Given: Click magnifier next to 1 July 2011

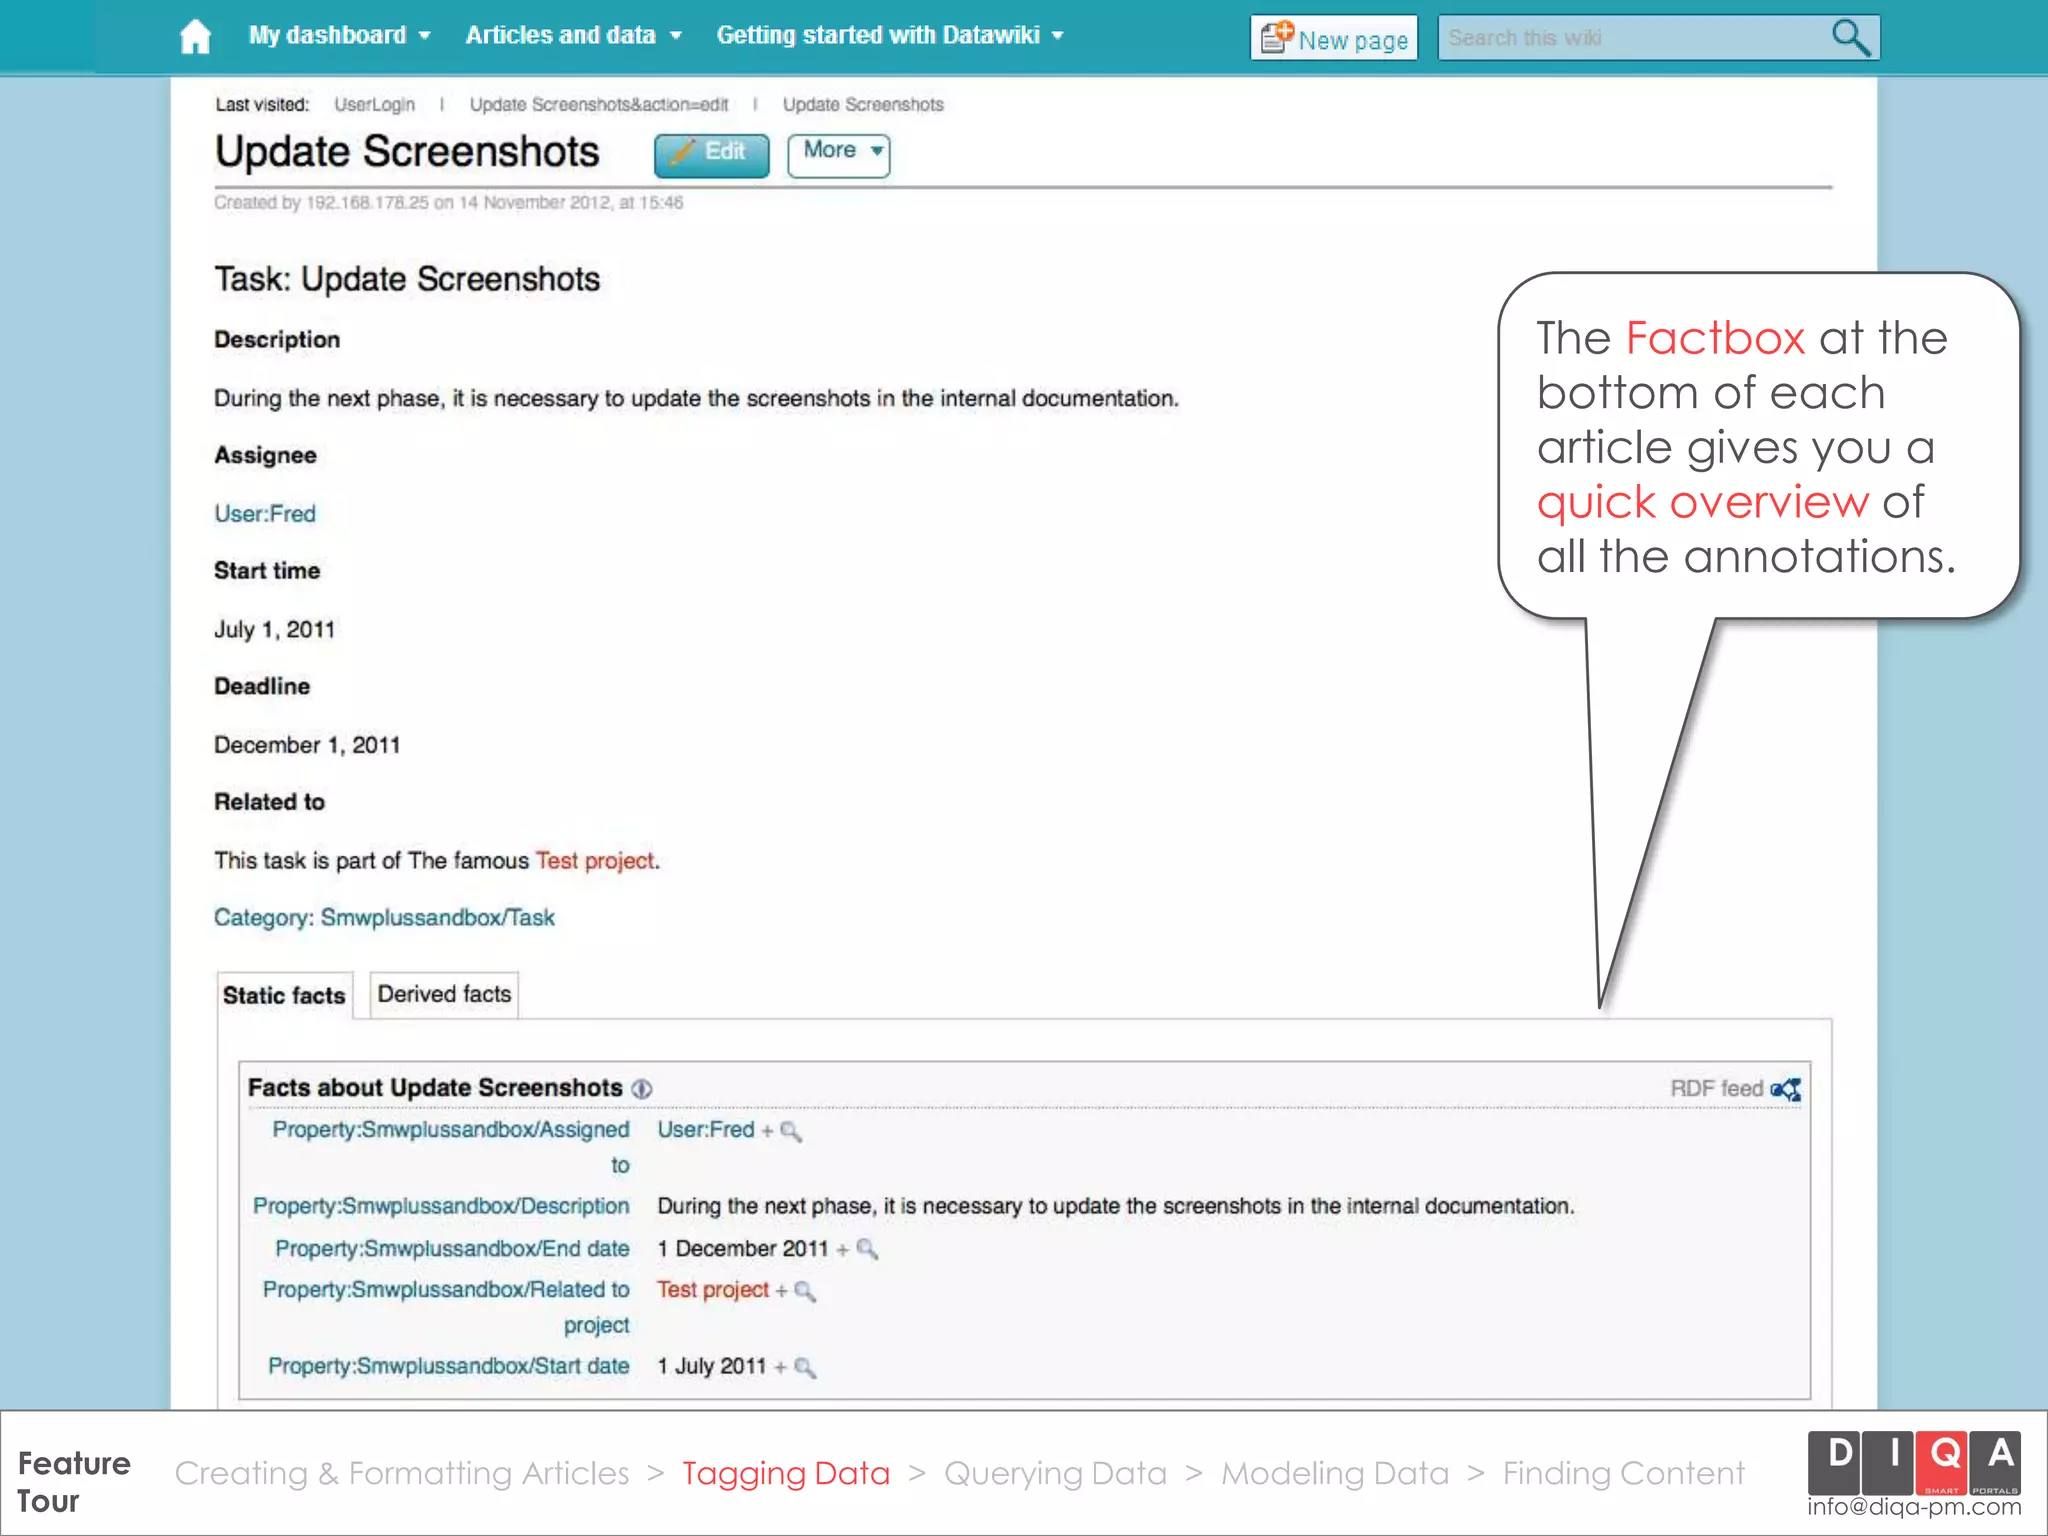Looking at the screenshot, I should (805, 1367).
